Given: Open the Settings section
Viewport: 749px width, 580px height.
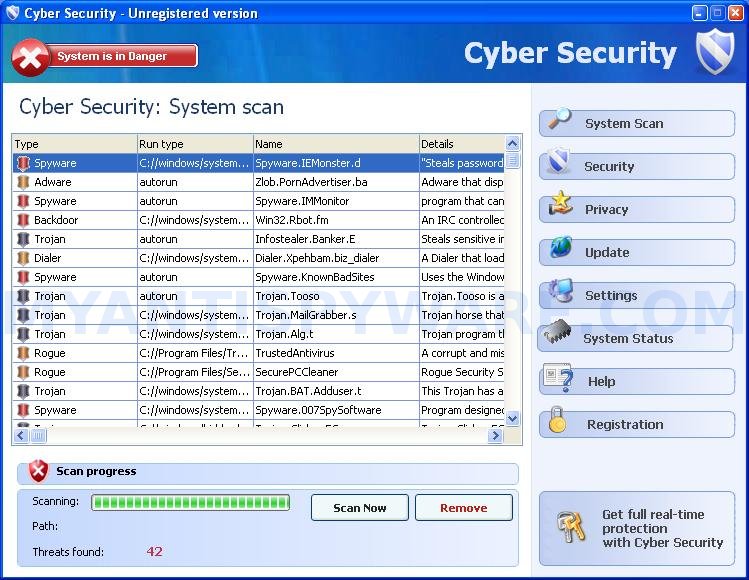Looking at the screenshot, I should point(637,295).
